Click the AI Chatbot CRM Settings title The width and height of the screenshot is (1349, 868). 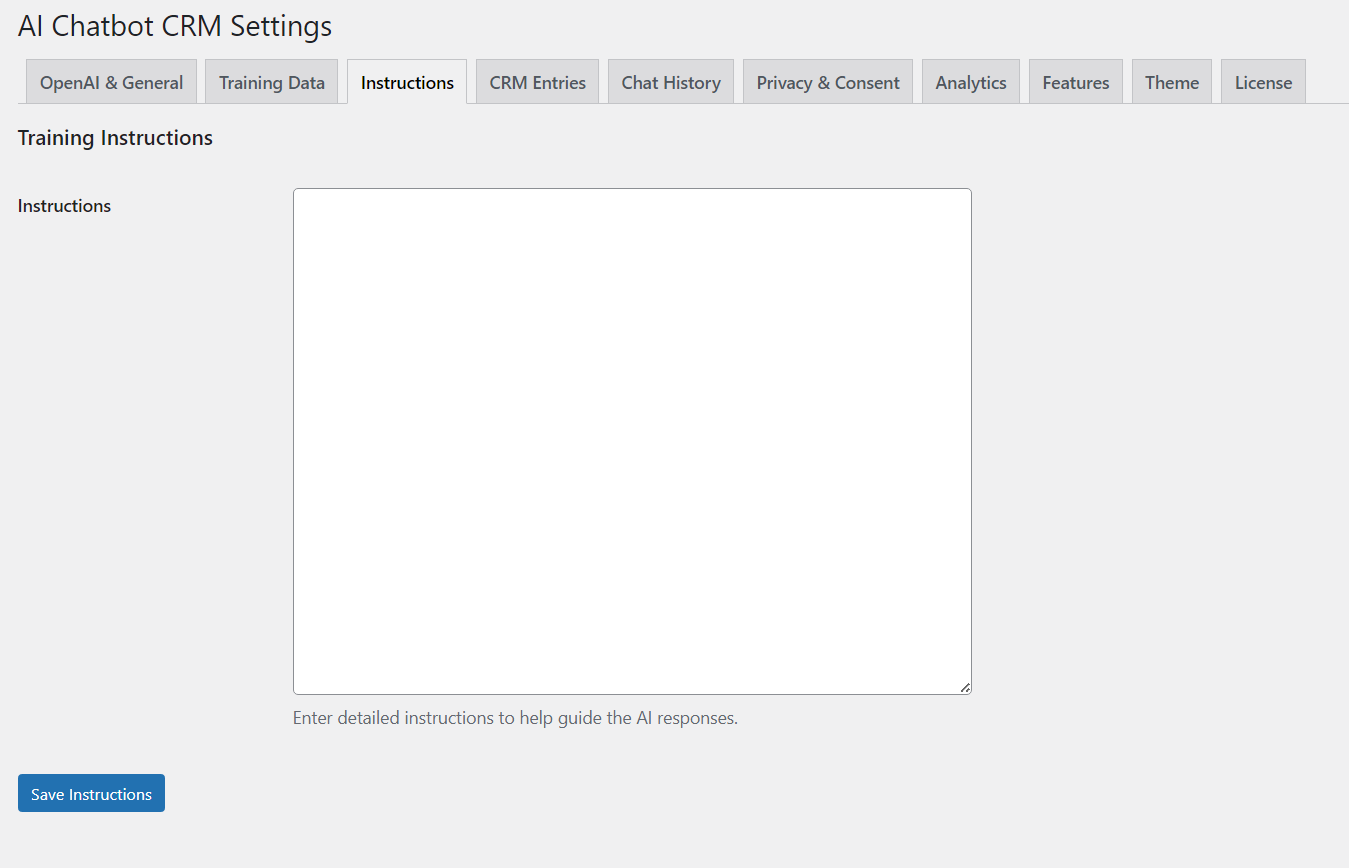[x=175, y=27]
